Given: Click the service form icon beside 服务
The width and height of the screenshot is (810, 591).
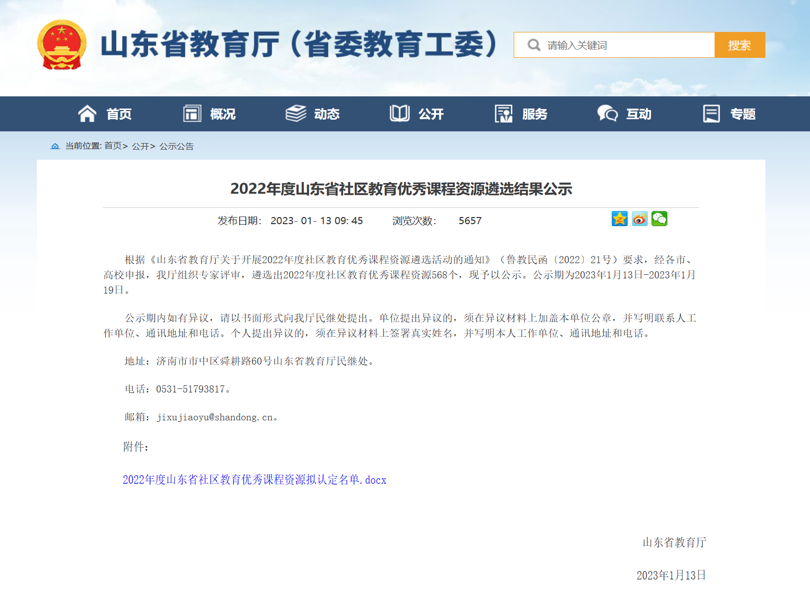Looking at the screenshot, I should point(504,114).
